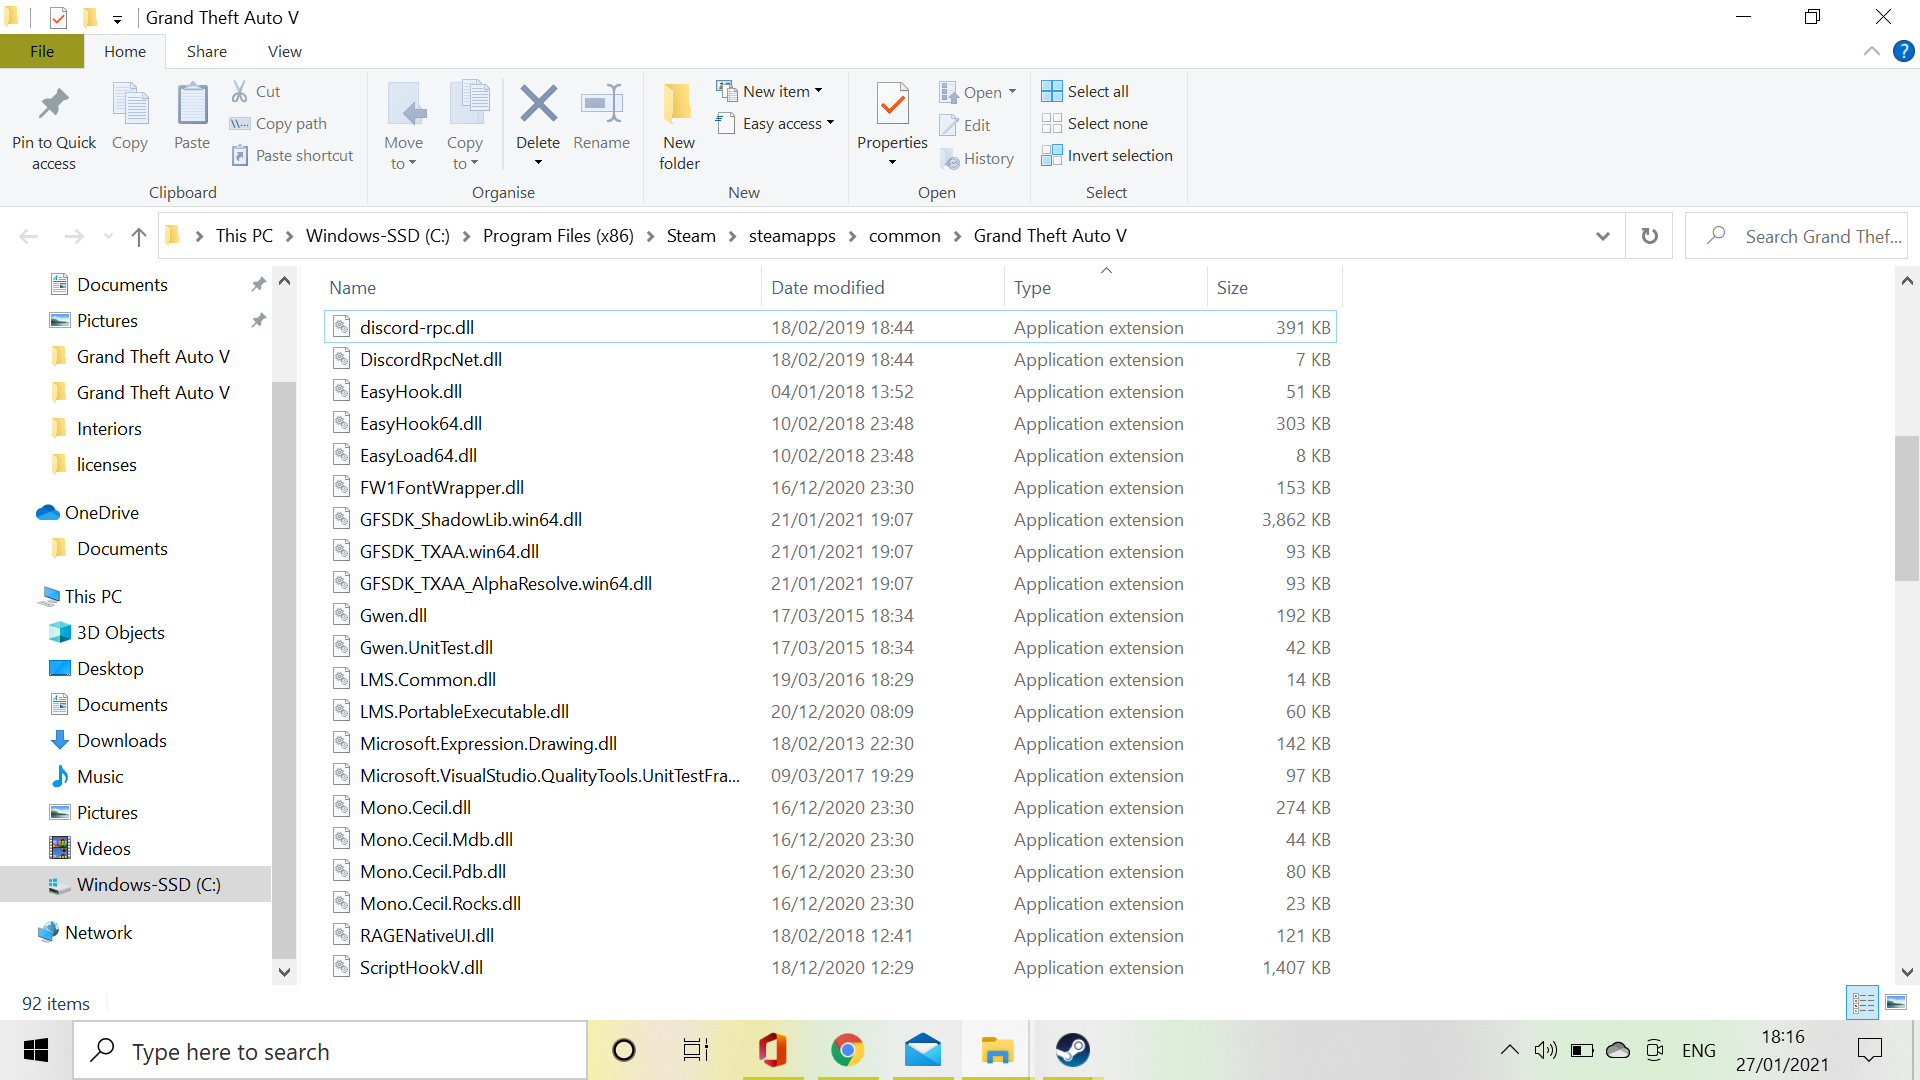Expand the address bar history dropdown

click(x=1603, y=236)
